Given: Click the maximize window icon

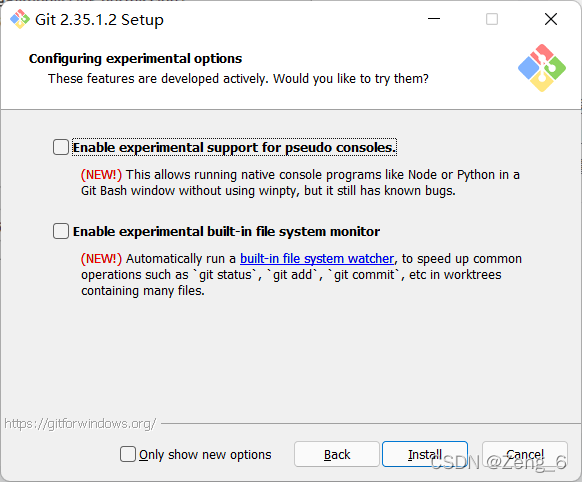Looking at the screenshot, I should 492,19.
